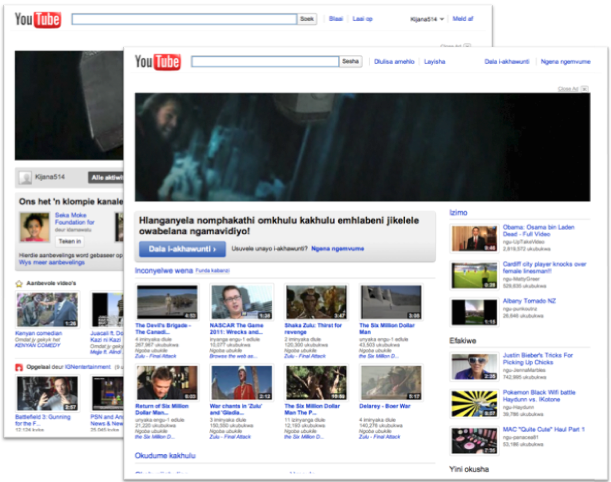Open the Funda kabanzi link
The width and height of the screenshot is (611, 482).
(x=212, y=270)
